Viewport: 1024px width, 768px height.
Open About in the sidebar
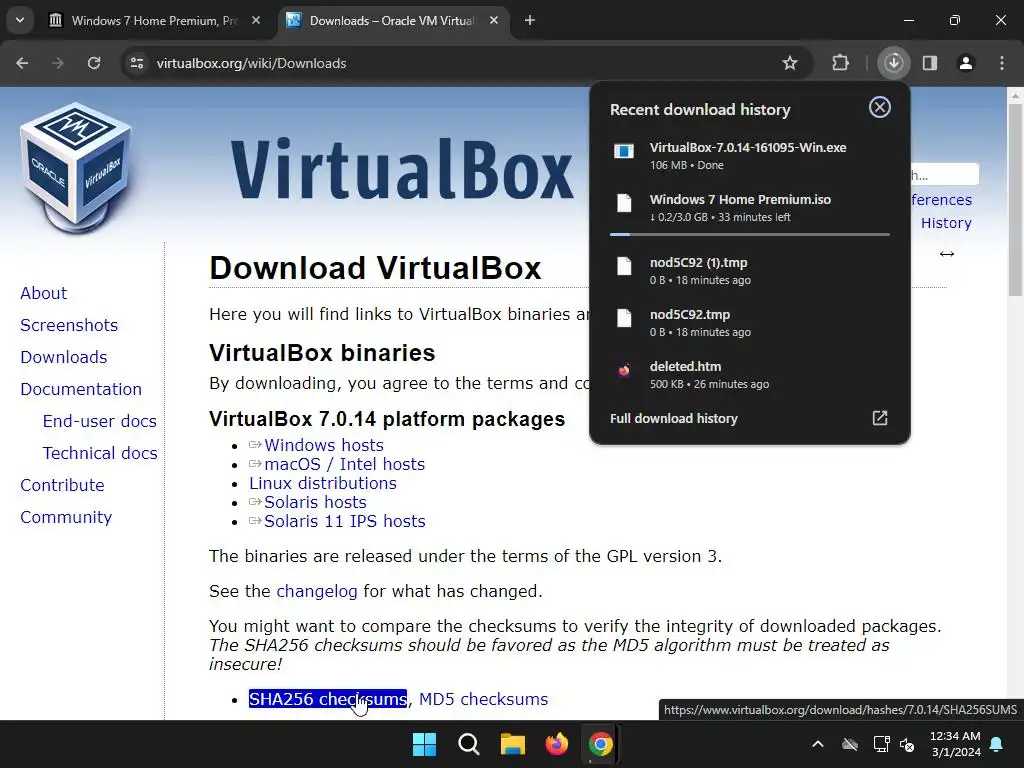(x=44, y=293)
